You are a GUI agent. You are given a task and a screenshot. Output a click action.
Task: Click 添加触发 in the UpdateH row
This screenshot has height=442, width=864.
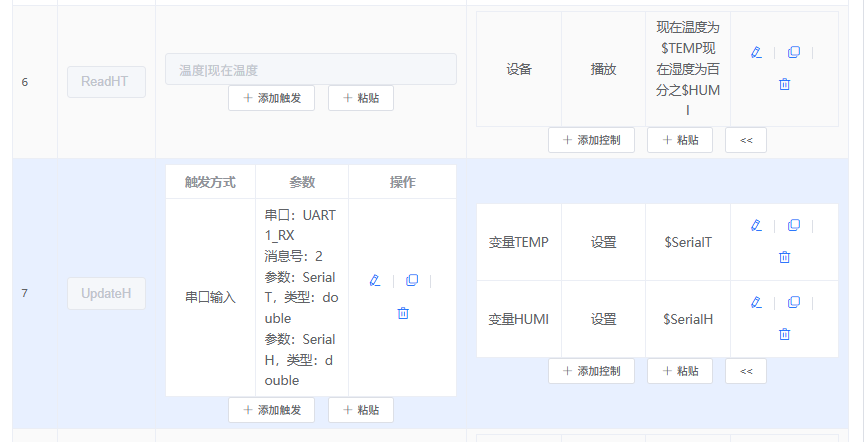(272, 410)
